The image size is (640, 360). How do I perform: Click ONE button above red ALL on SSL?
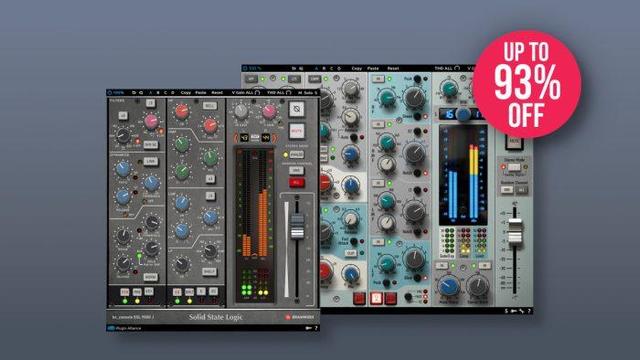click(296, 170)
